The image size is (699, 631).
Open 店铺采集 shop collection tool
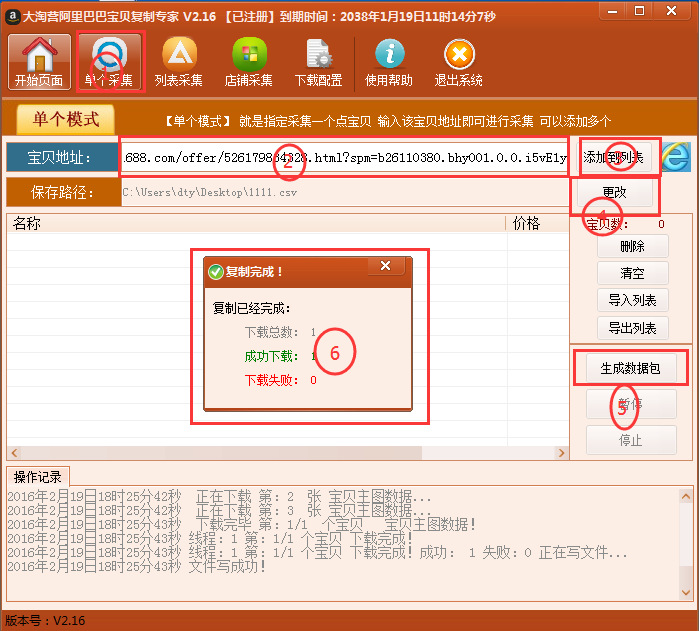[x=249, y=62]
